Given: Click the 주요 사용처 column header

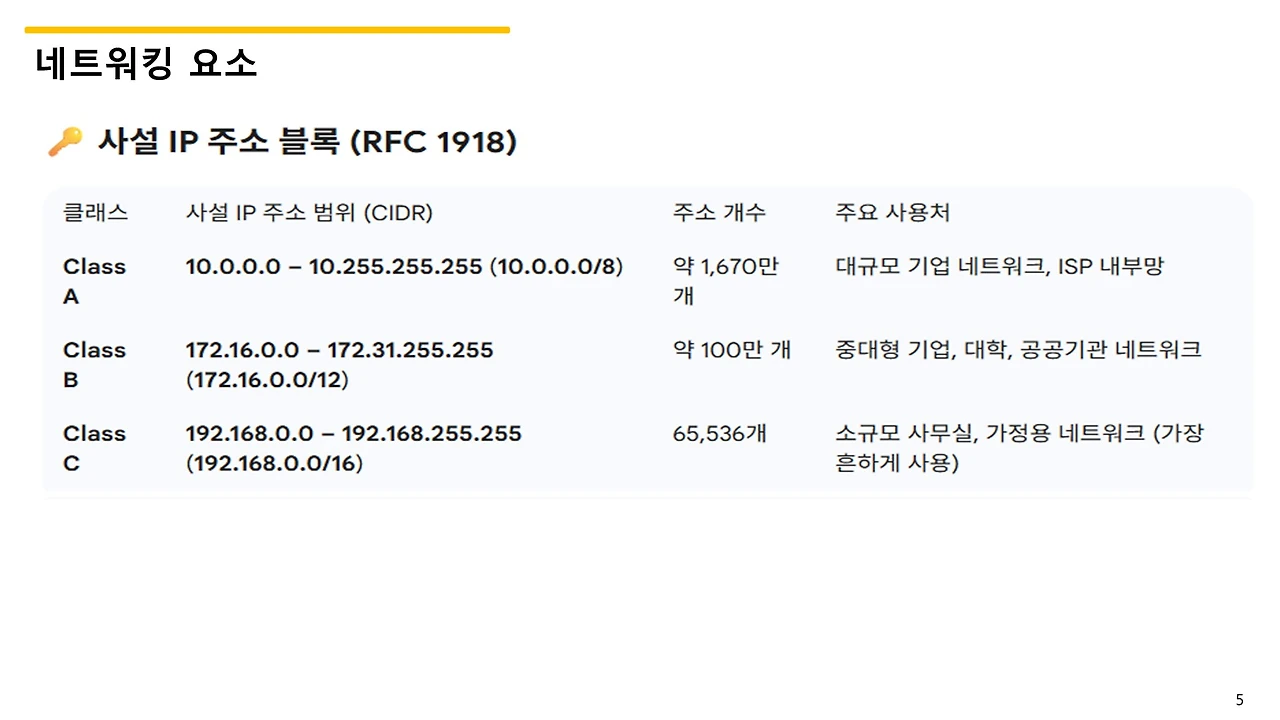Looking at the screenshot, I should pyautogui.click(x=893, y=212).
